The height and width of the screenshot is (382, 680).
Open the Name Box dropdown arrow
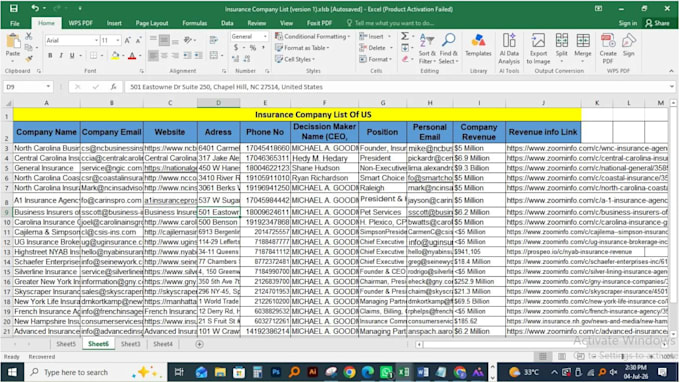click(x=48, y=87)
